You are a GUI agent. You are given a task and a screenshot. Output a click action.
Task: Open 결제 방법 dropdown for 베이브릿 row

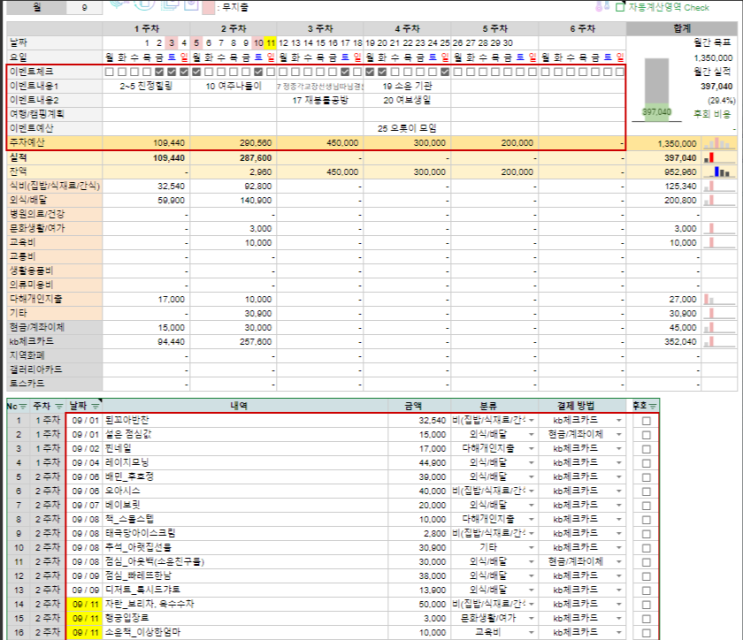point(619,505)
